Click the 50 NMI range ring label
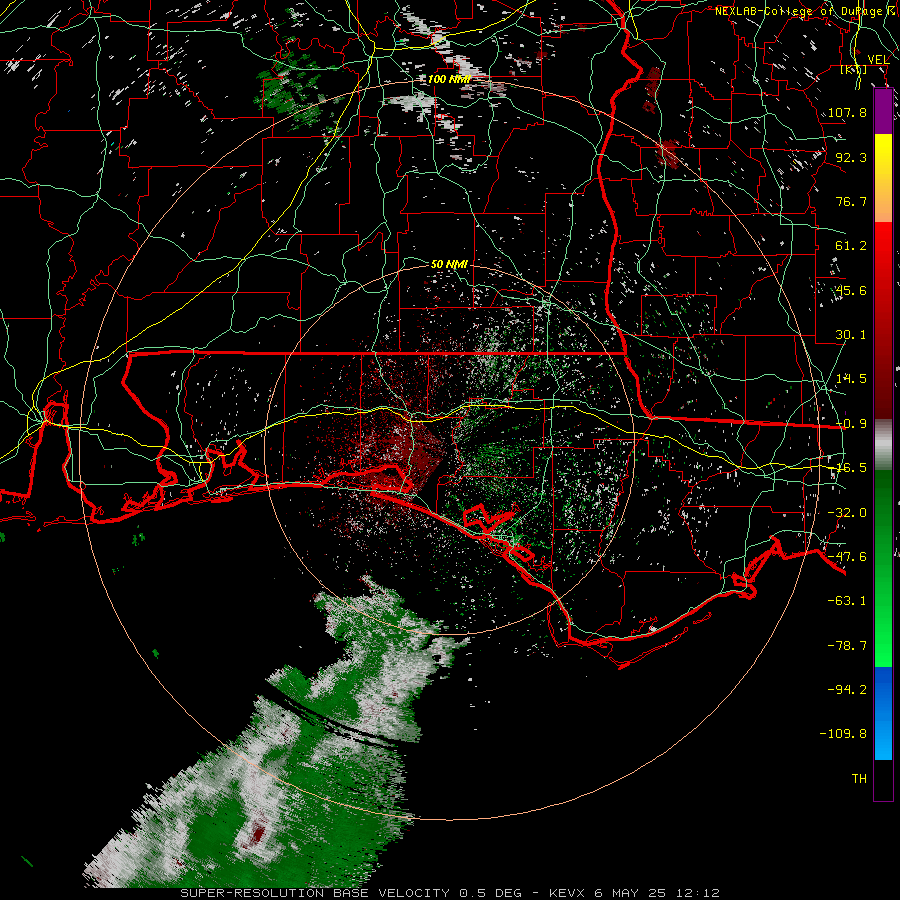This screenshot has width=900, height=900. coord(449,264)
